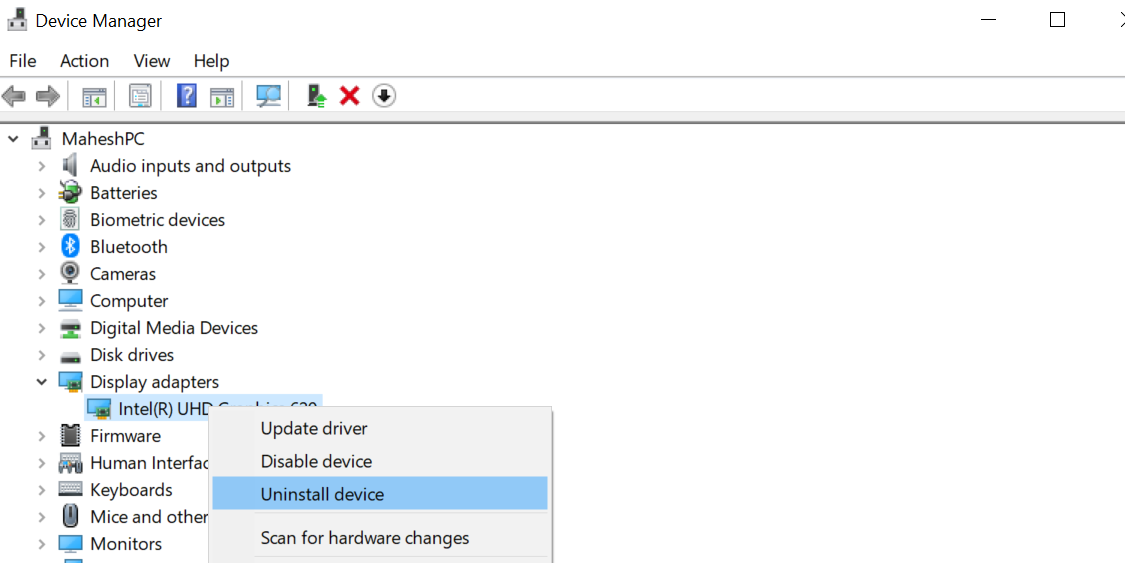Screen dimensions: 1125x563
Task: Select the Firmware tree label
Action: pos(126,436)
